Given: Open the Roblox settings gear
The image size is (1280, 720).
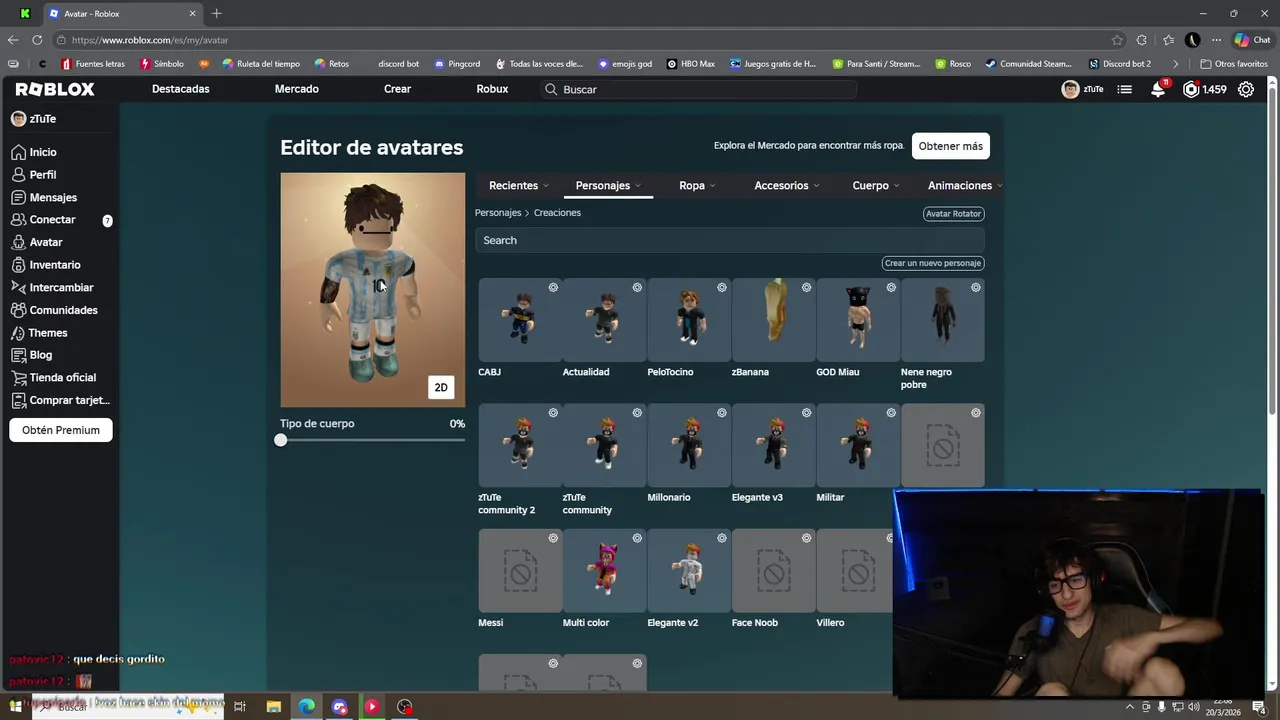Looking at the screenshot, I should tap(1246, 89).
